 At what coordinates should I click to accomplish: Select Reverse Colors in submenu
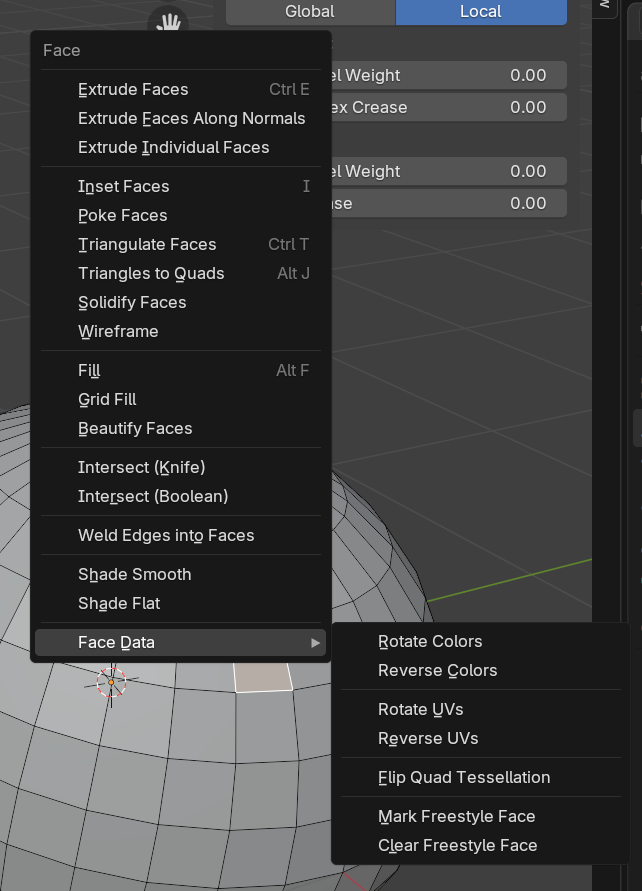tap(481, 671)
